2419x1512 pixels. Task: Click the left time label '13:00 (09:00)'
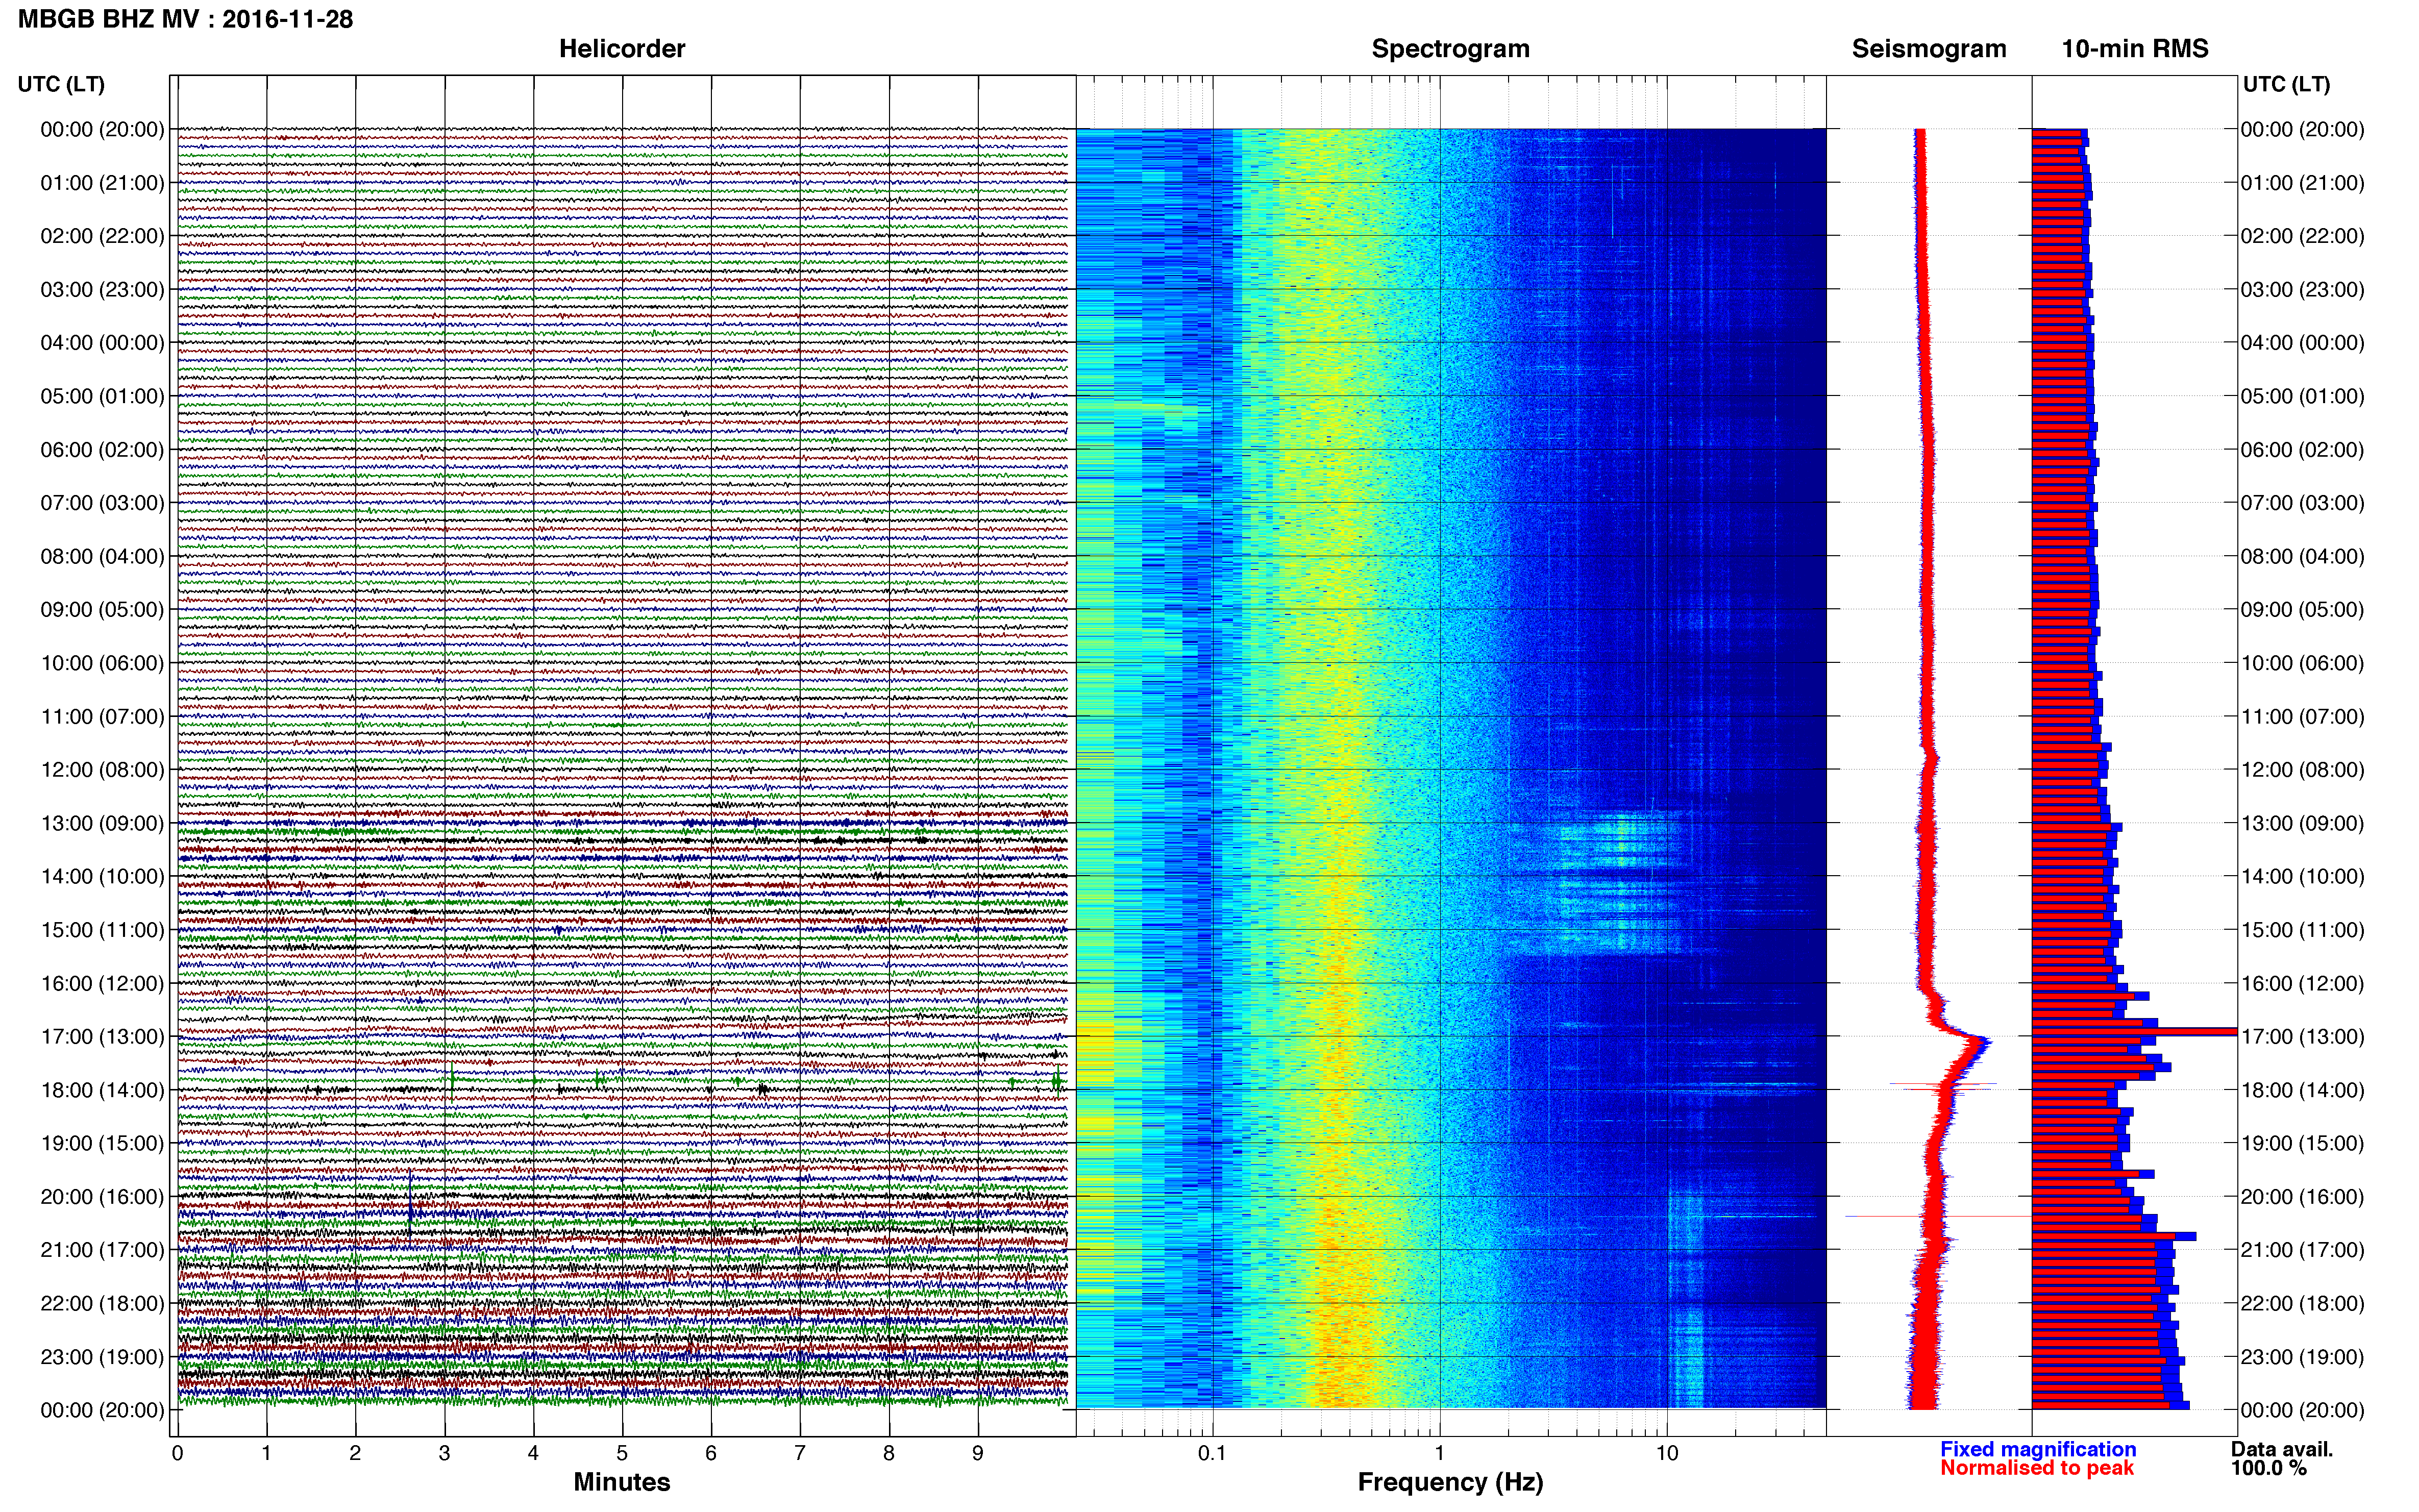102,823
